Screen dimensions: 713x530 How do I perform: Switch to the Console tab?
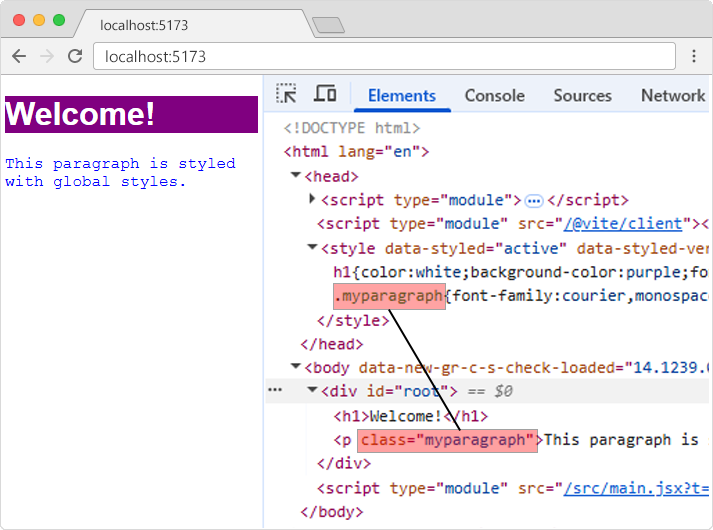[494, 95]
